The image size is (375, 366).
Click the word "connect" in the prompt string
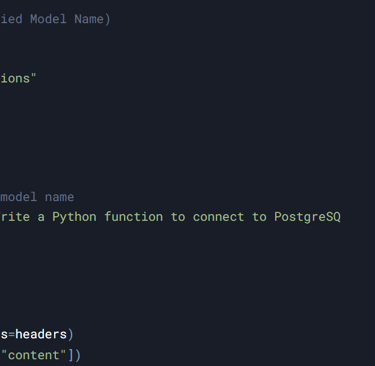tap(218, 217)
